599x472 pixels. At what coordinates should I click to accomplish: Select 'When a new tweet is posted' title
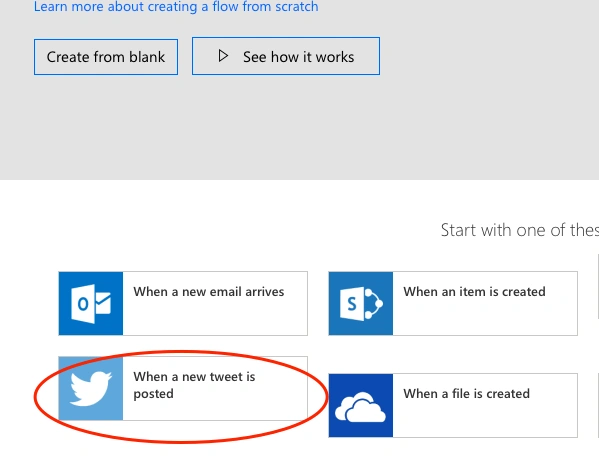(x=194, y=385)
